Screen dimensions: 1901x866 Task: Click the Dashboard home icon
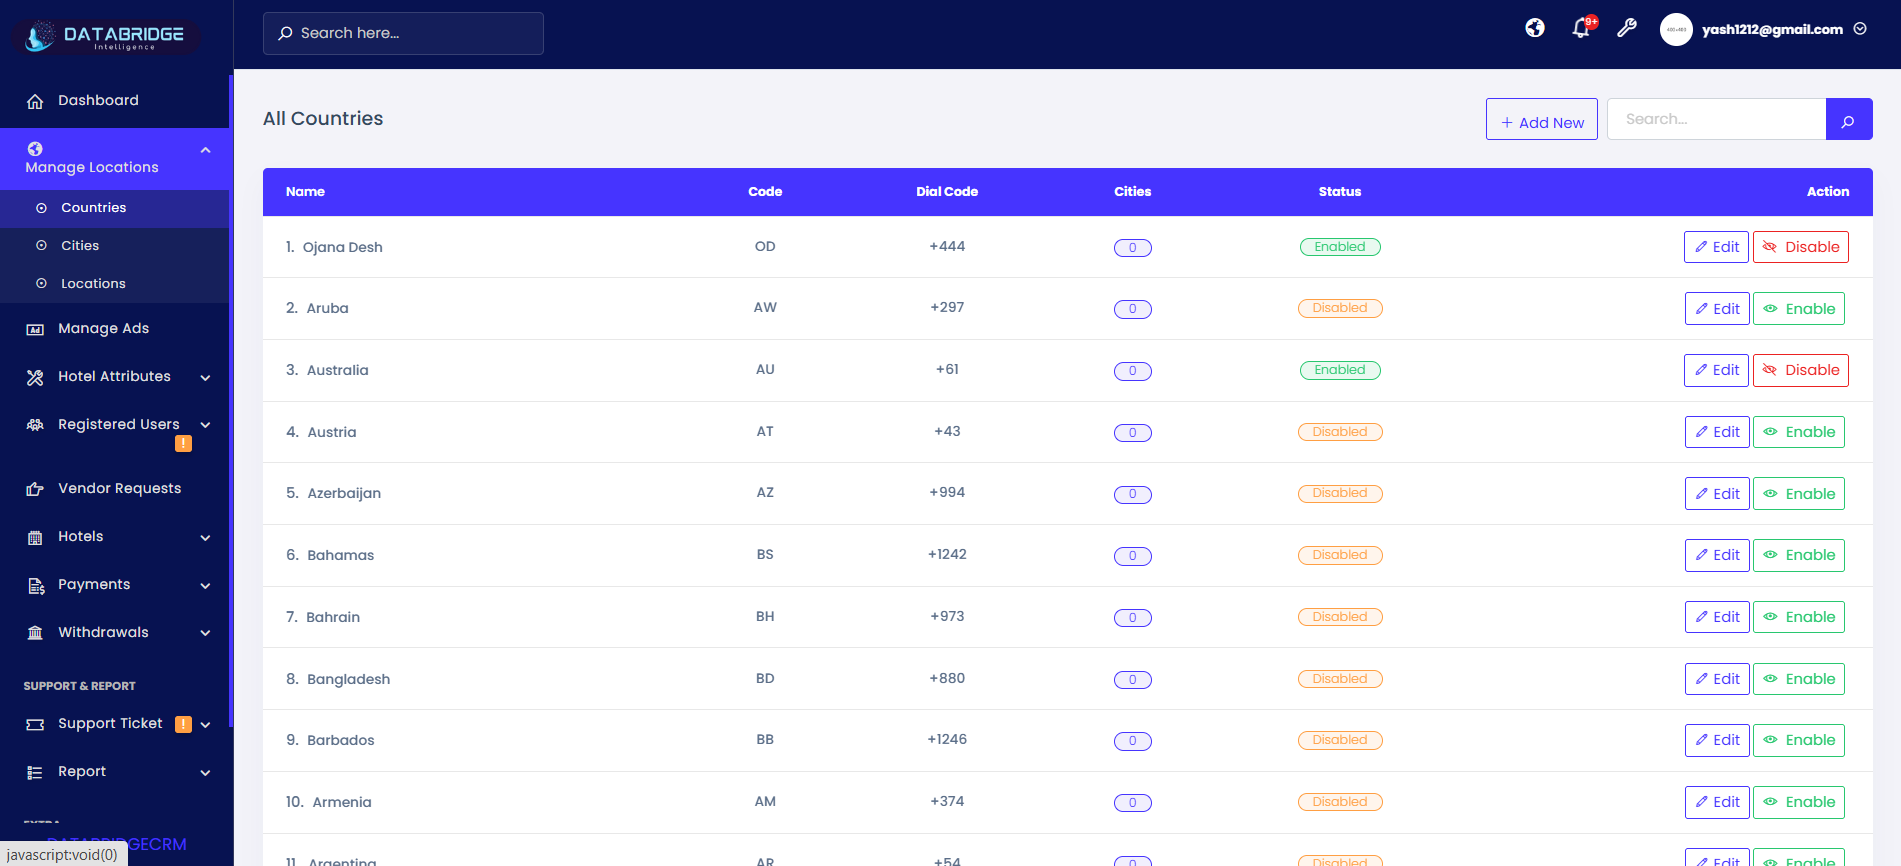pos(35,101)
